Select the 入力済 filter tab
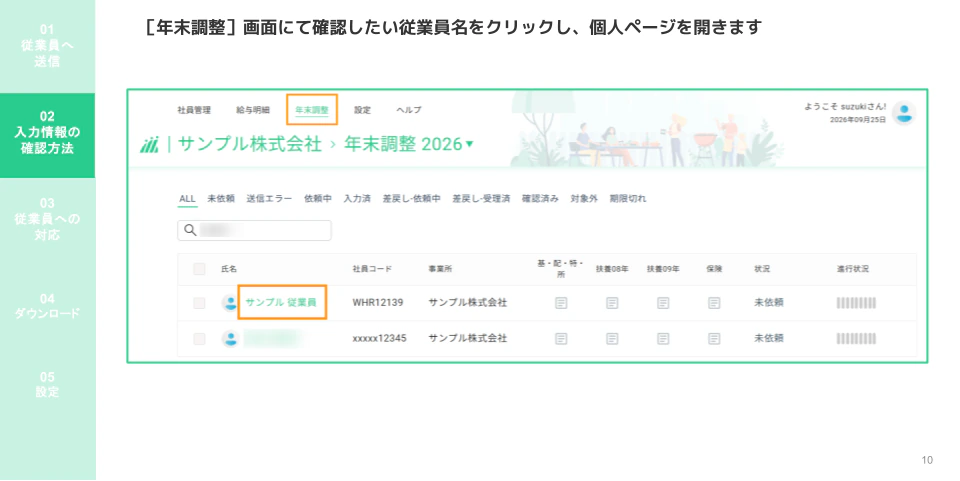Image resolution: width=960 pixels, height=481 pixels. tap(357, 199)
